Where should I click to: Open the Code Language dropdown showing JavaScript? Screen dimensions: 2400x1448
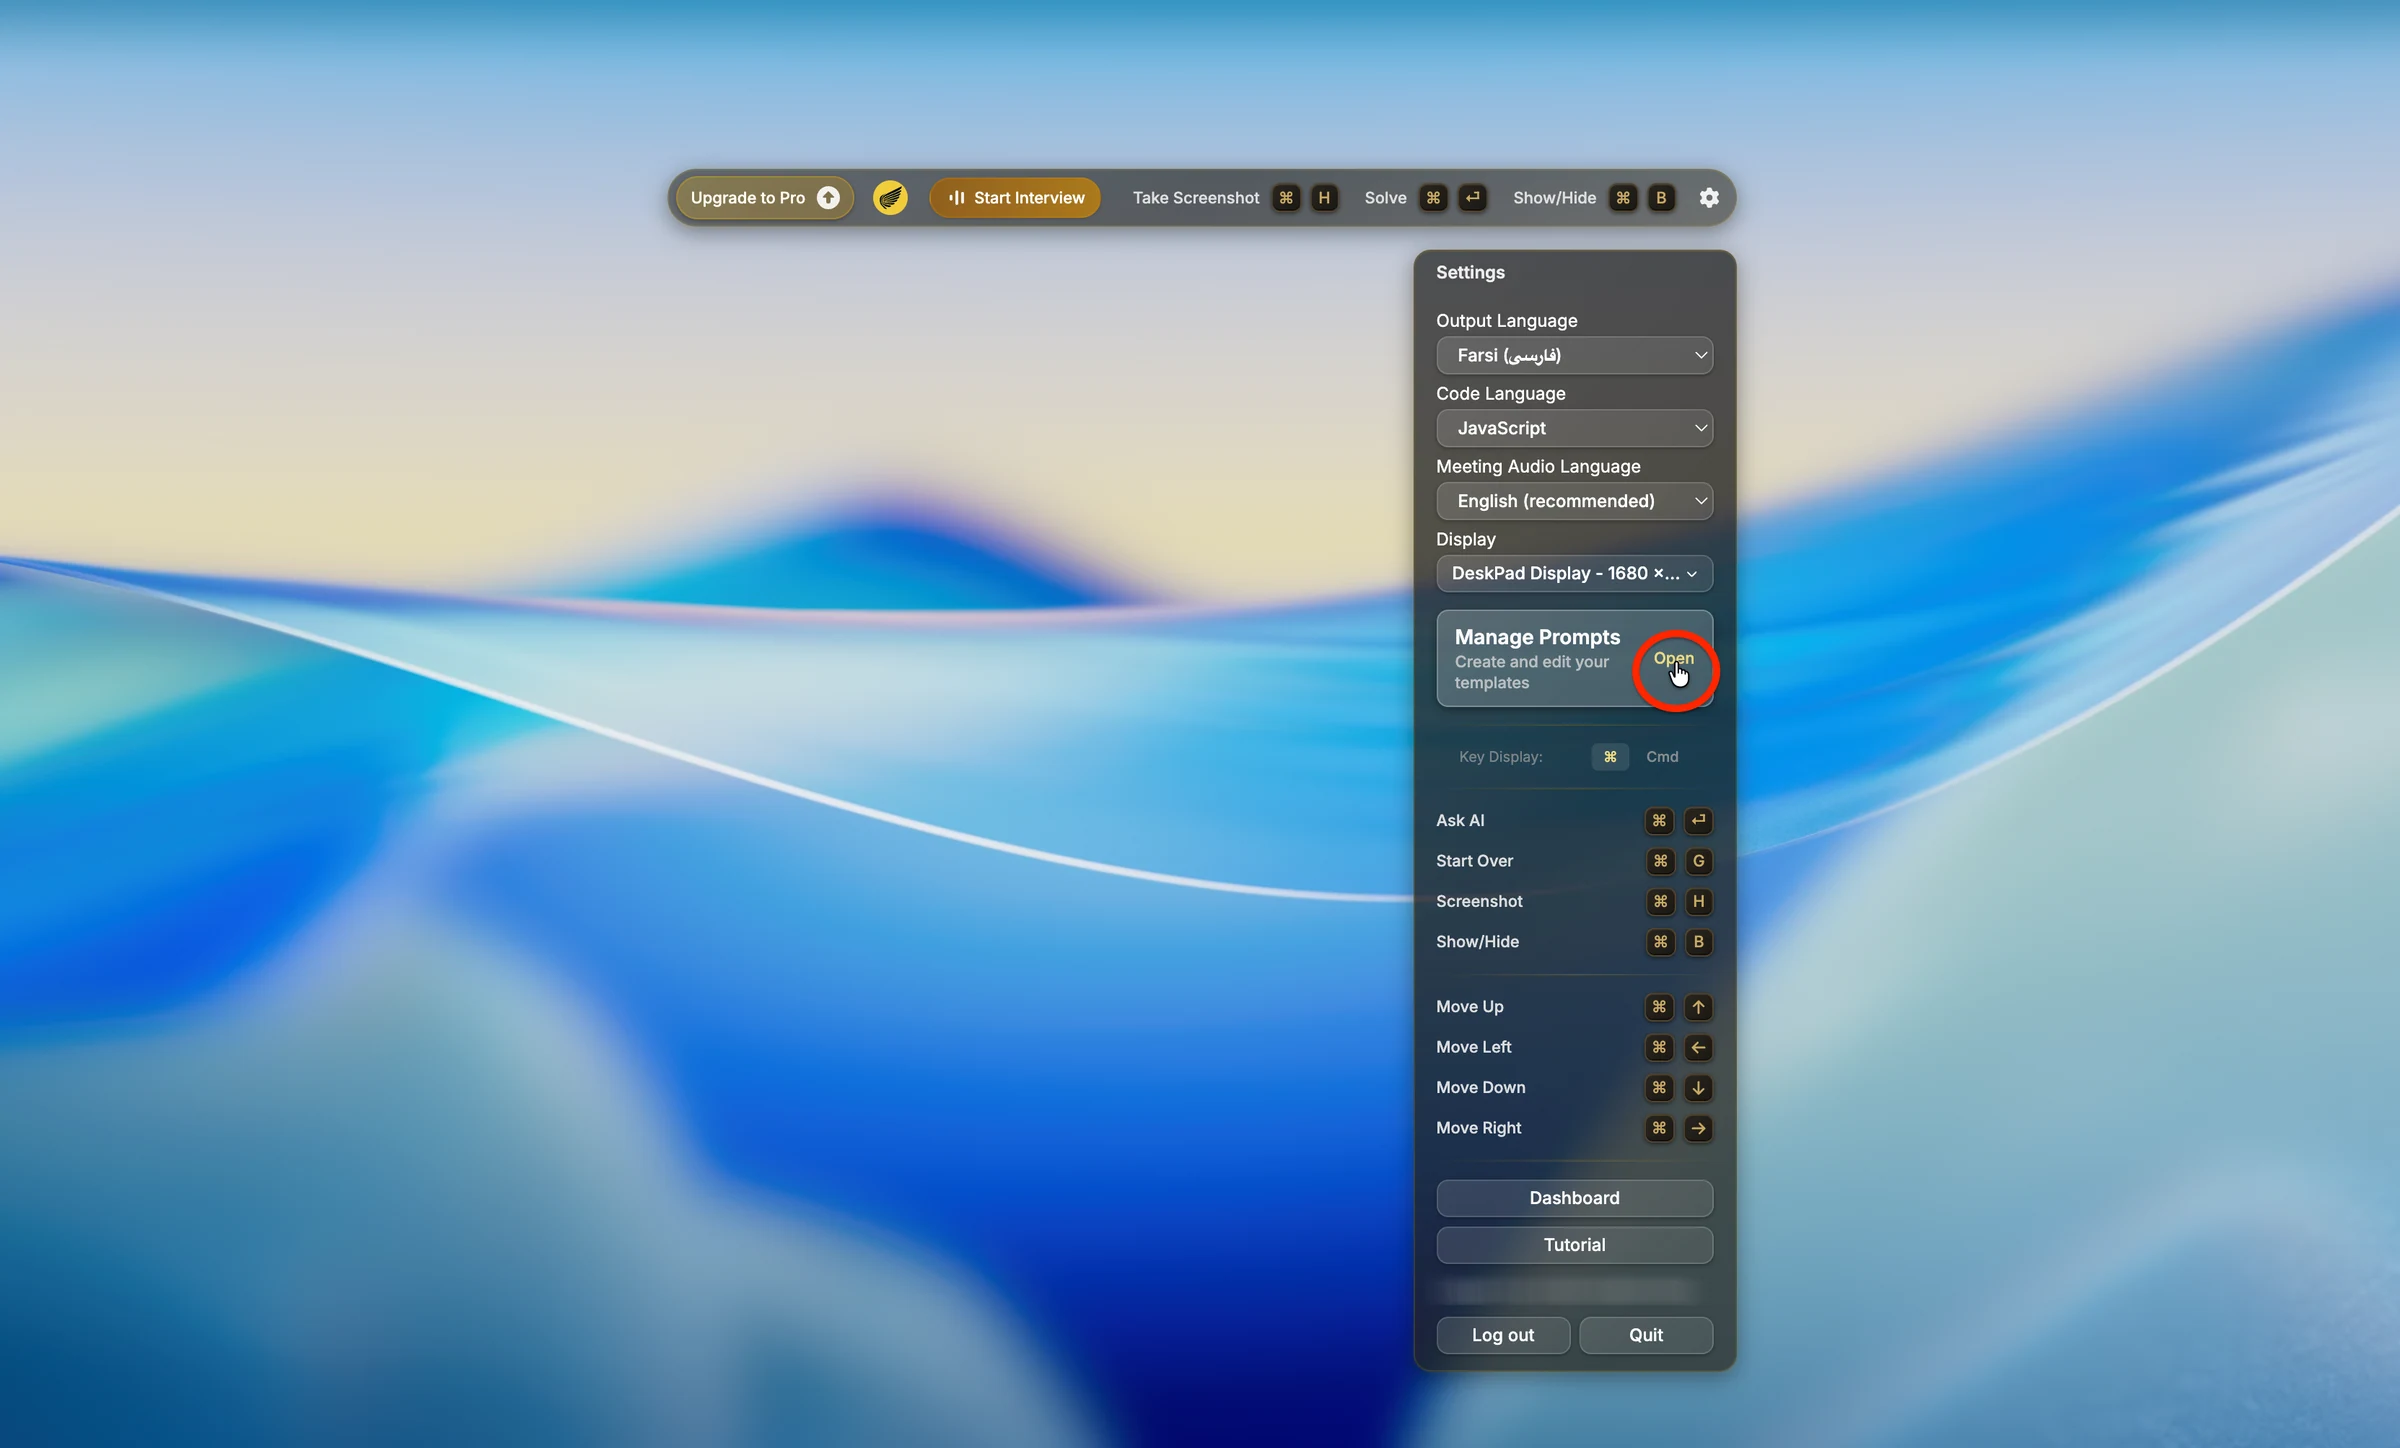tap(1574, 428)
